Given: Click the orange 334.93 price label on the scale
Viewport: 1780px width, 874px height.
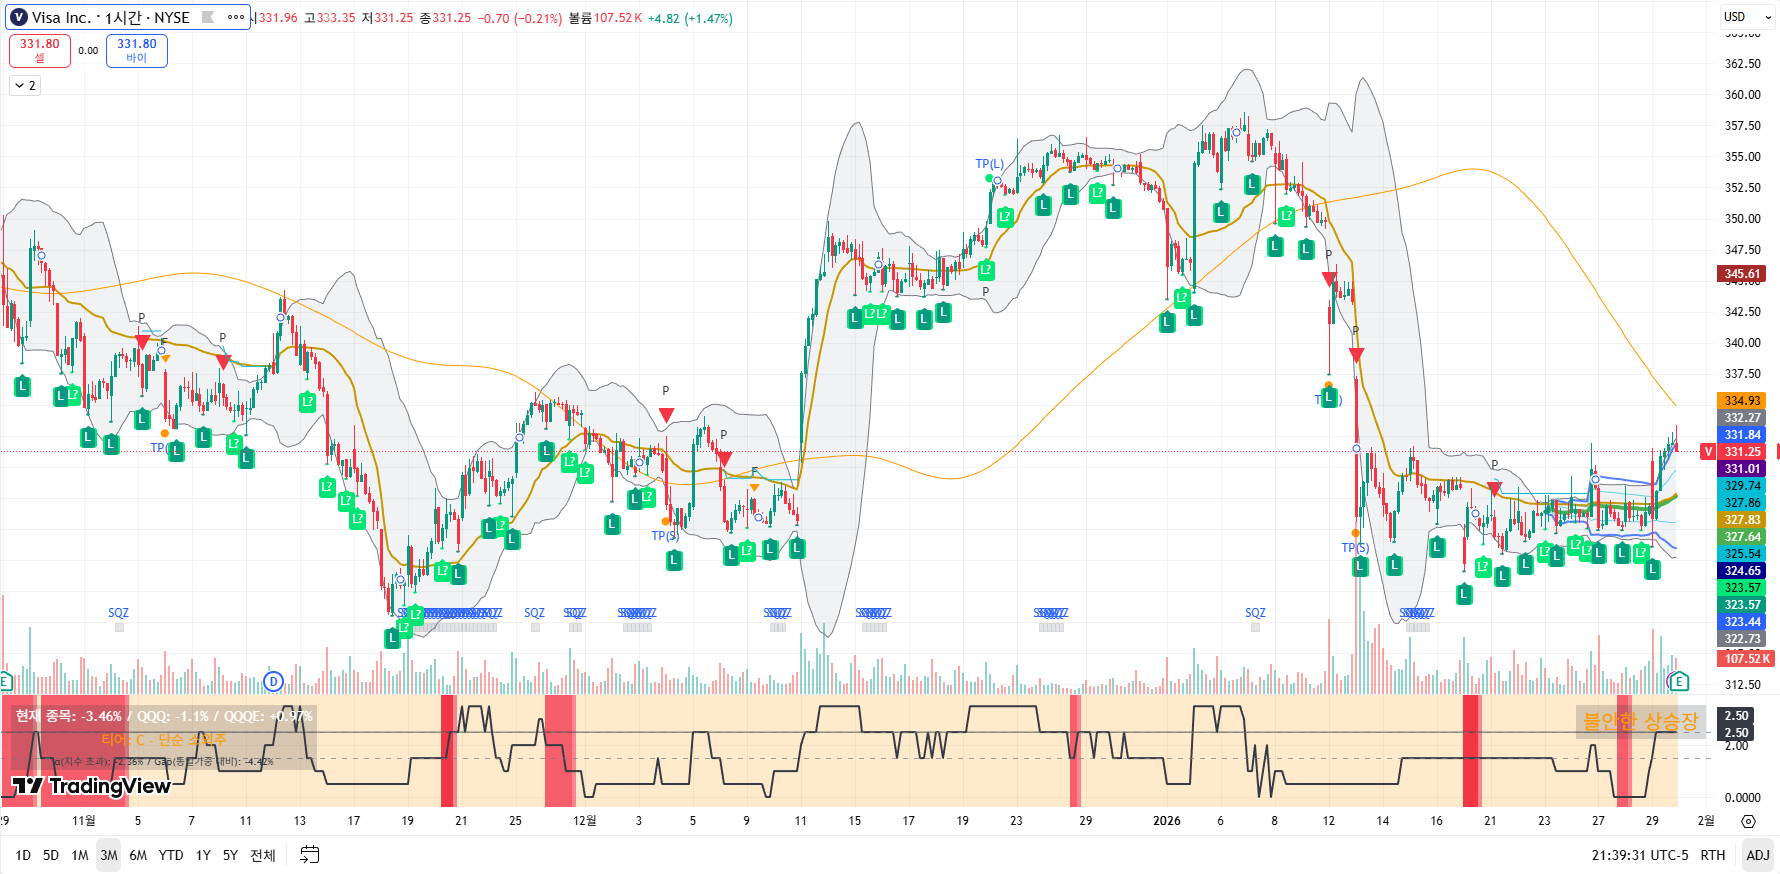Looking at the screenshot, I should [x=1742, y=401].
